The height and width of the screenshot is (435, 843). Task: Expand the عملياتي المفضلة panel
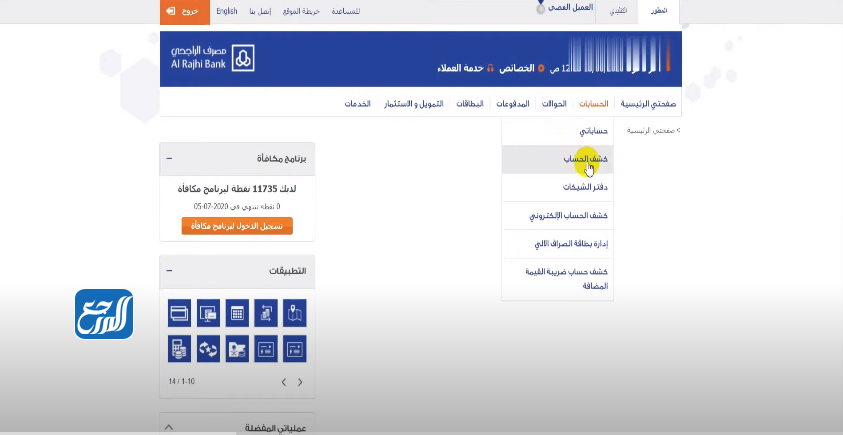pos(169,427)
